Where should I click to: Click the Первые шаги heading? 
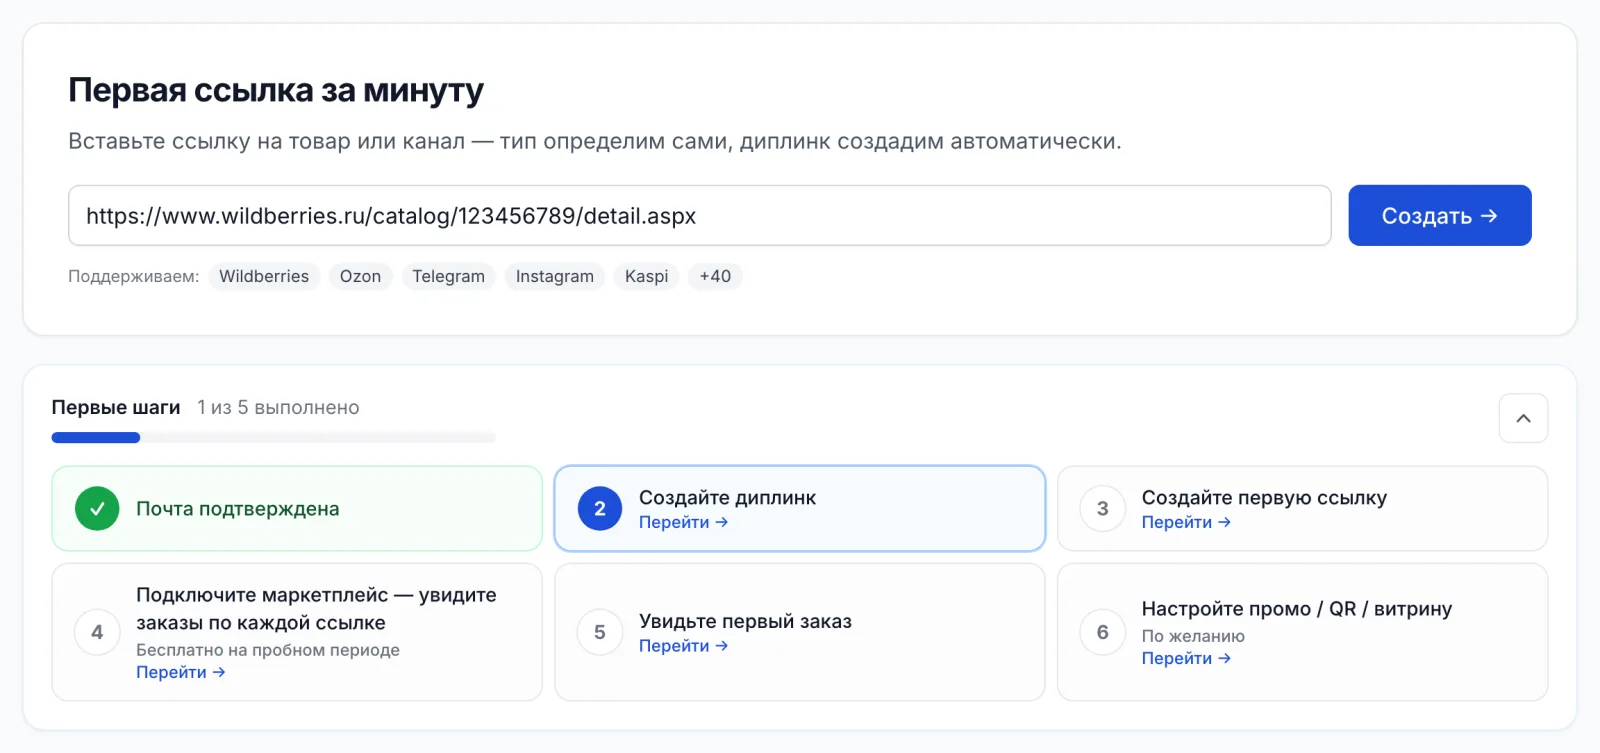pyautogui.click(x=116, y=408)
